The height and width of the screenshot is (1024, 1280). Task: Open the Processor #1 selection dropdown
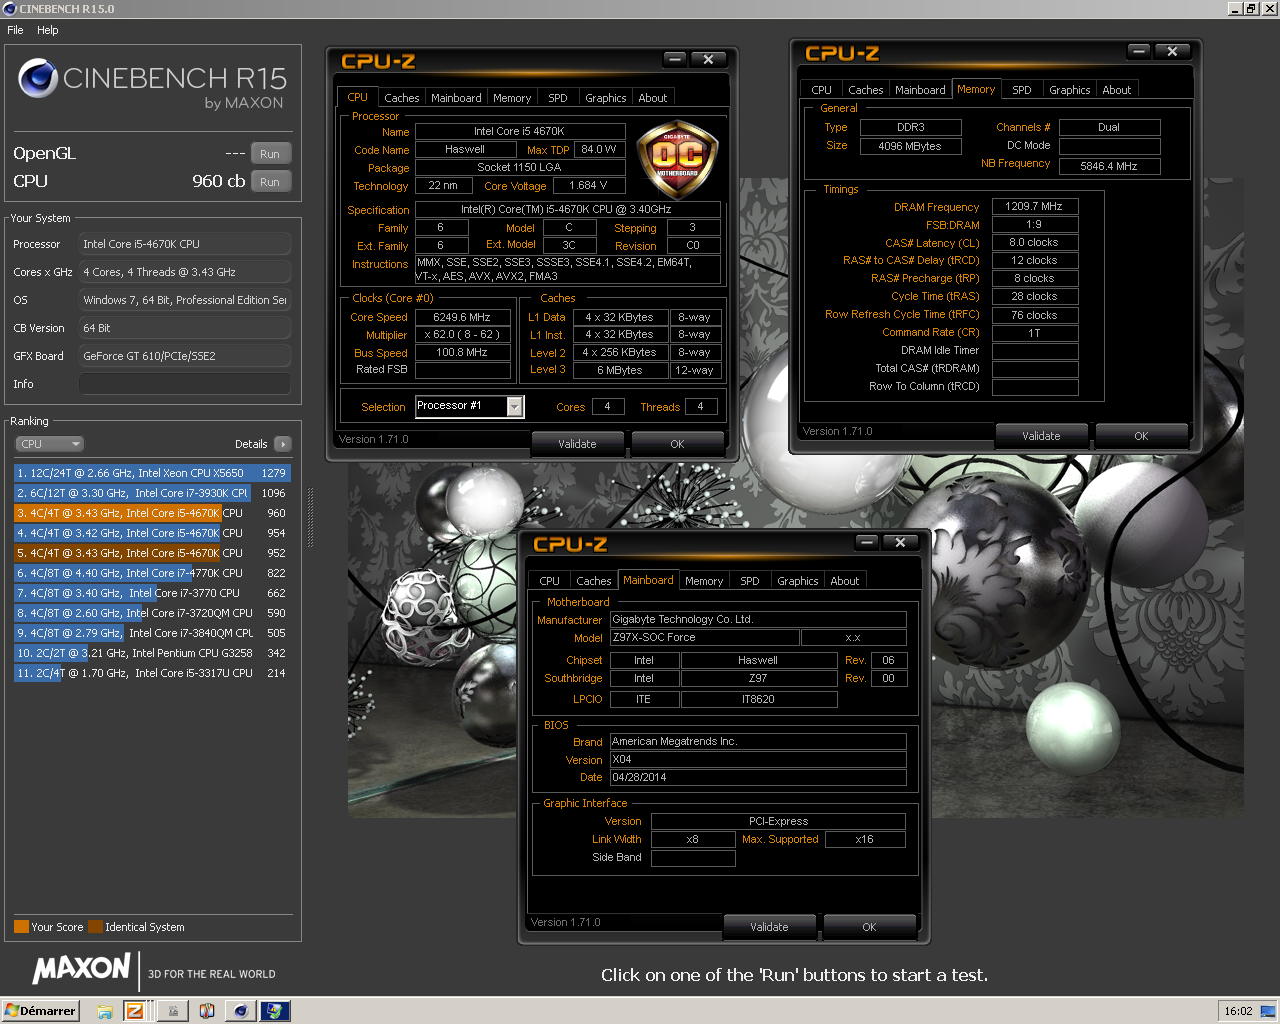click(515, 406)
